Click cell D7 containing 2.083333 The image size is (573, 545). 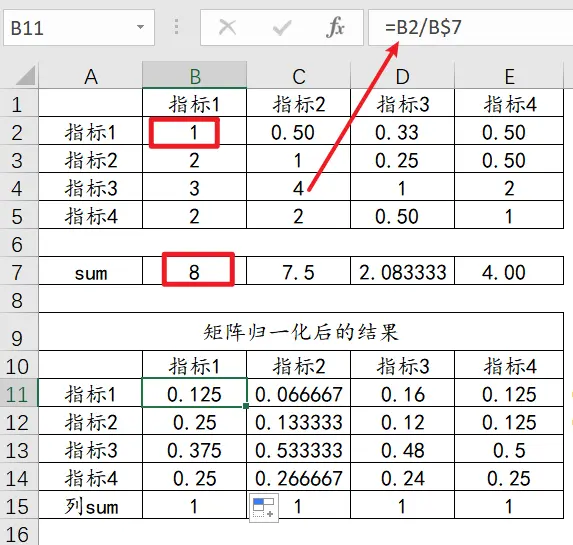pos(402,271)
